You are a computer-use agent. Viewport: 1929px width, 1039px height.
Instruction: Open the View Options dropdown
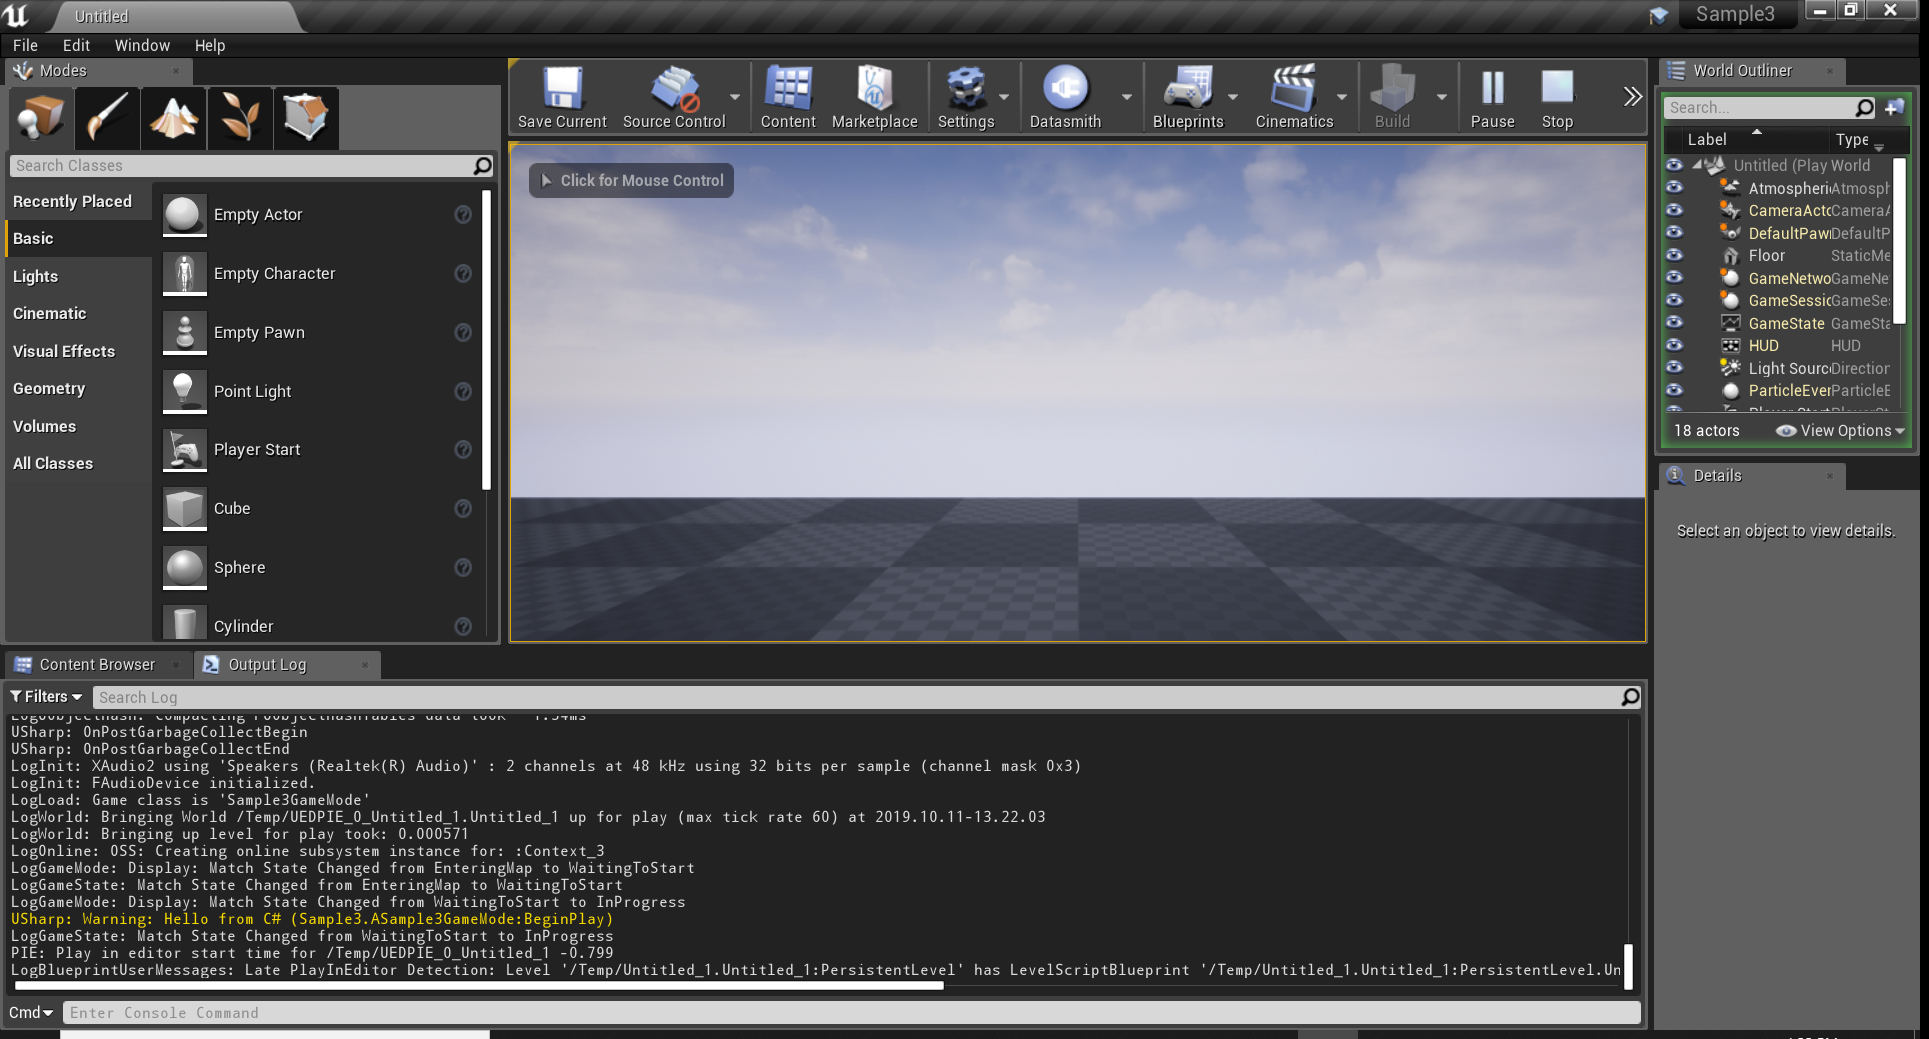coord(1840,431)
